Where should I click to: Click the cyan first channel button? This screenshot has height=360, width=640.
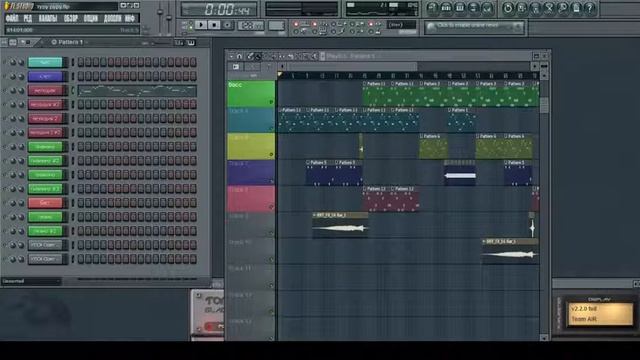45,62
